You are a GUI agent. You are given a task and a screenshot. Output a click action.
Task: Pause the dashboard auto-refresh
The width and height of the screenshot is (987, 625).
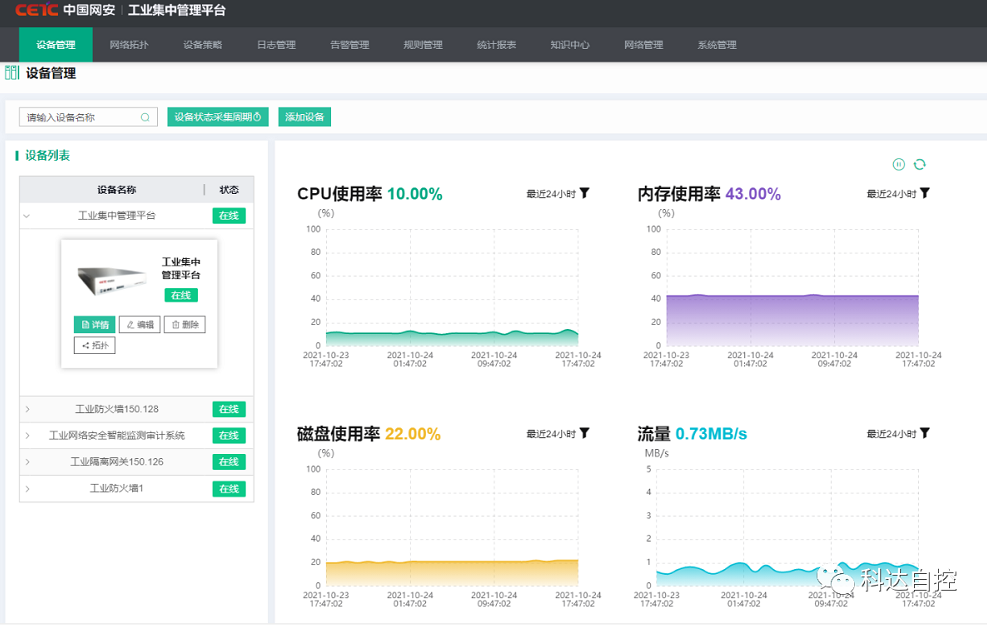(x=899, y=165)
